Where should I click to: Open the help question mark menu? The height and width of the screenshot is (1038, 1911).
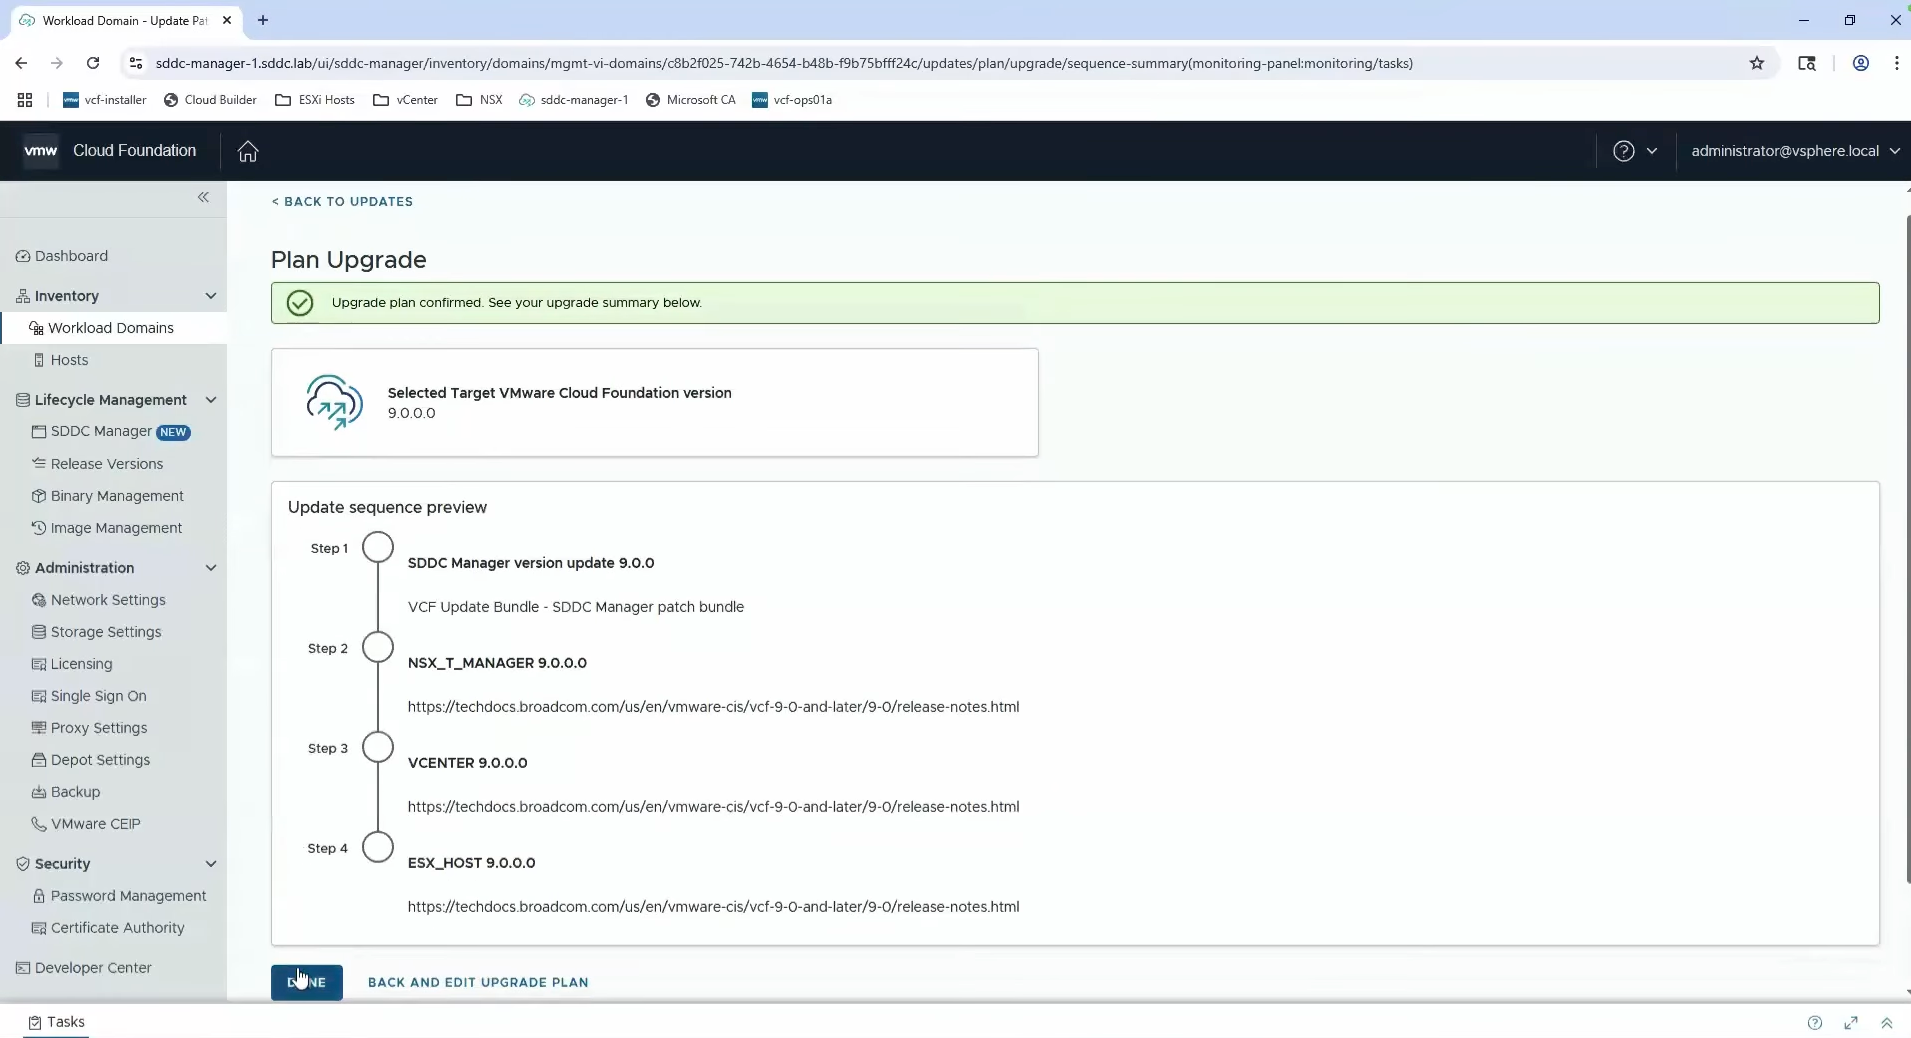[x=1634, y=151]
